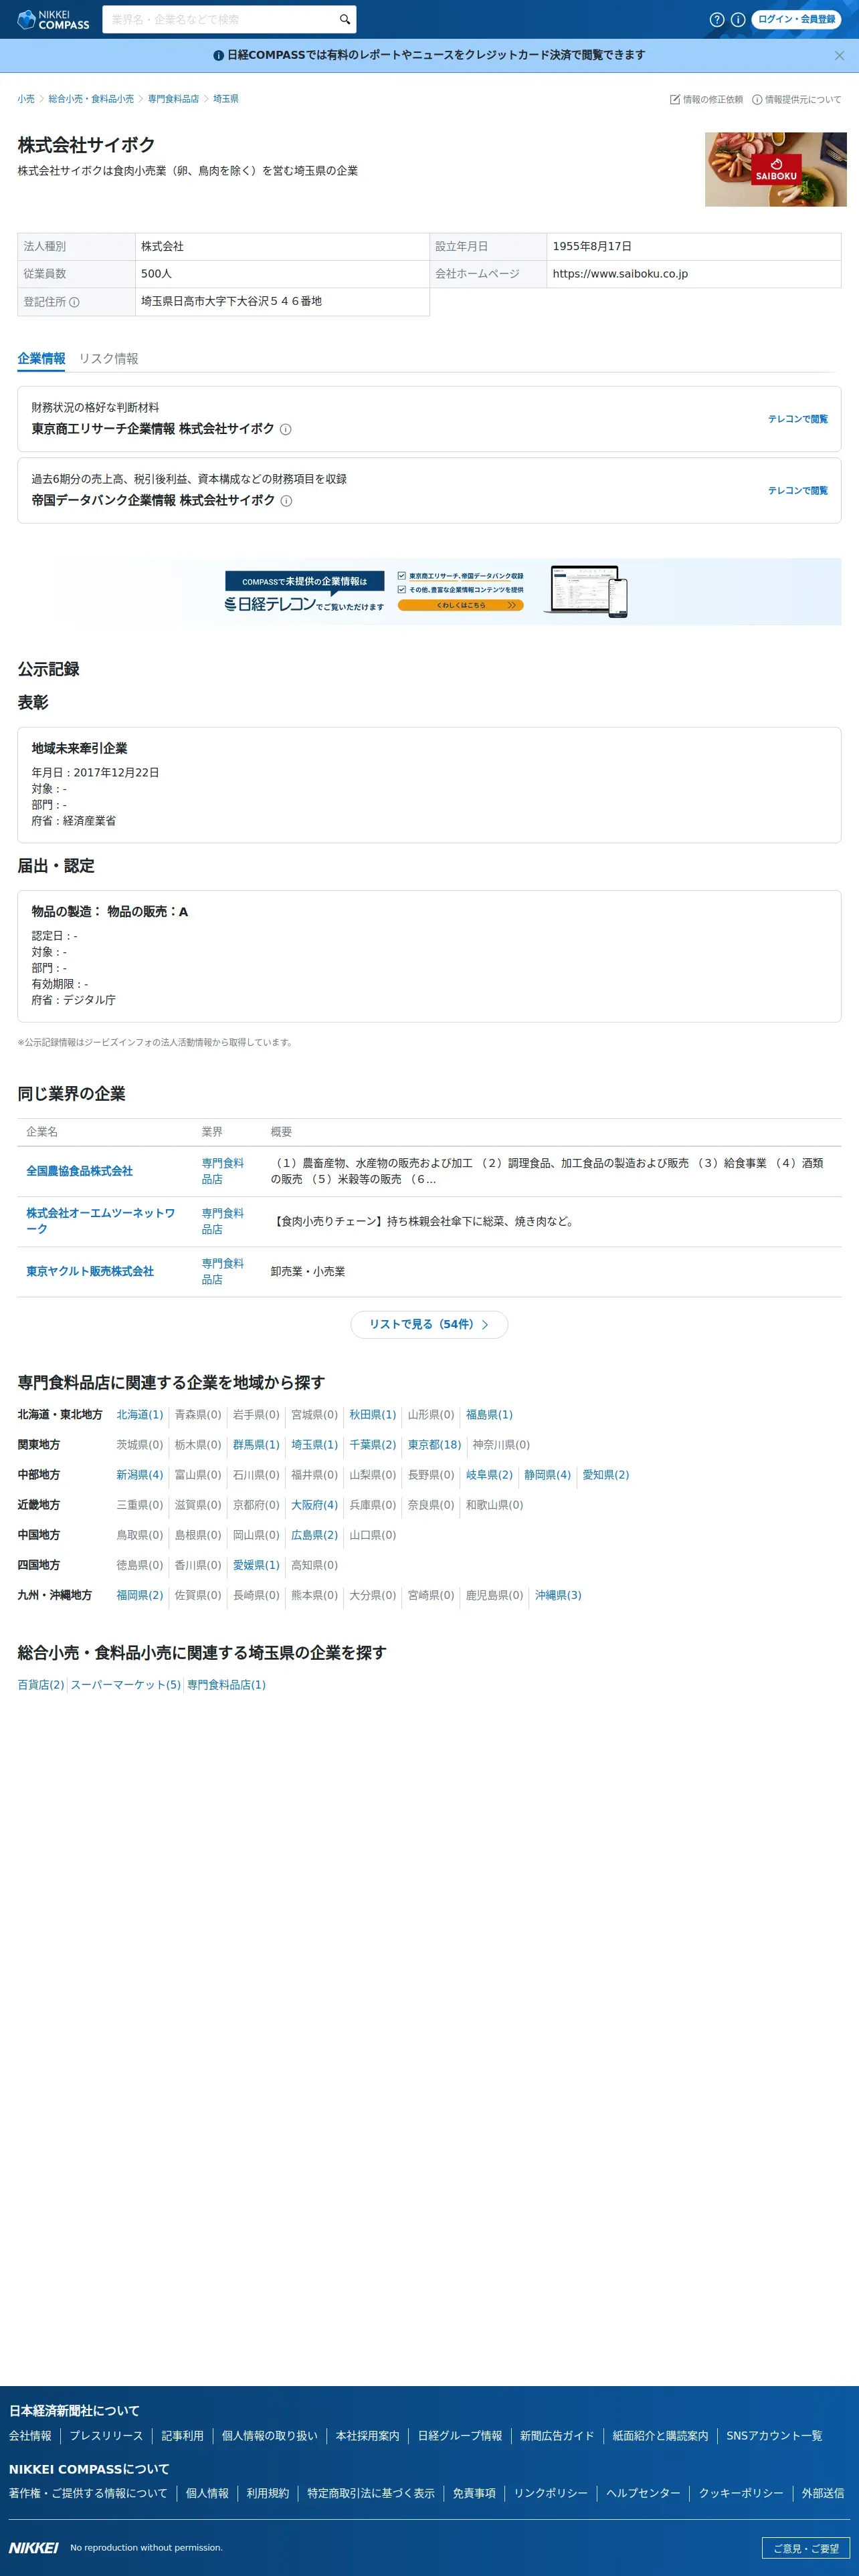Open the 総合小売・食料品小売 breadcrumb
The height and width of the screenshot is (2576, 859).
[x=91, y=99]
